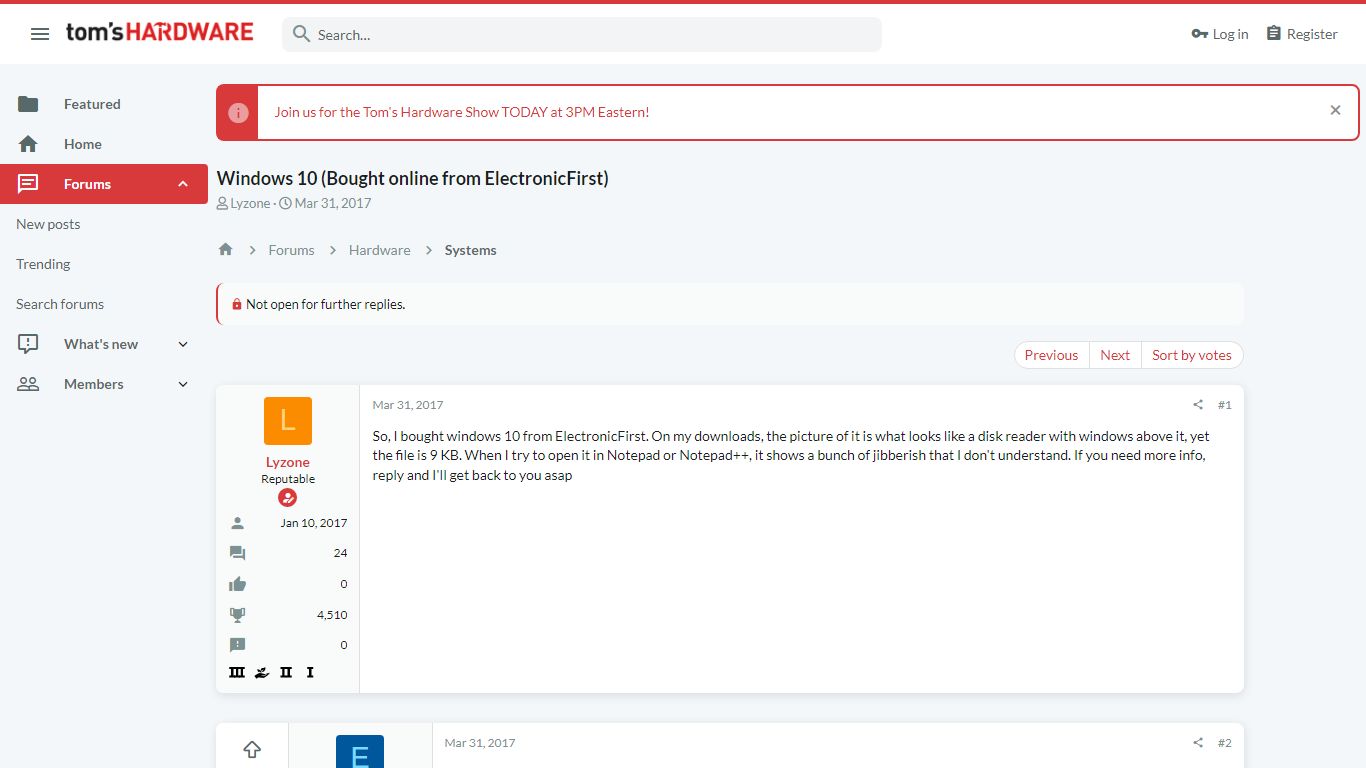
Task: Click the Mar 31, 2017 thread date link
Action: coord(333,203)
